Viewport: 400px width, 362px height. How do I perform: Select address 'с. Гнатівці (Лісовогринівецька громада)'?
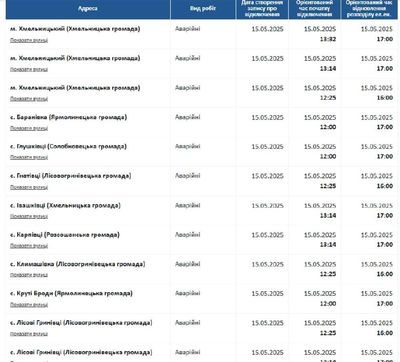coord(71,176)
